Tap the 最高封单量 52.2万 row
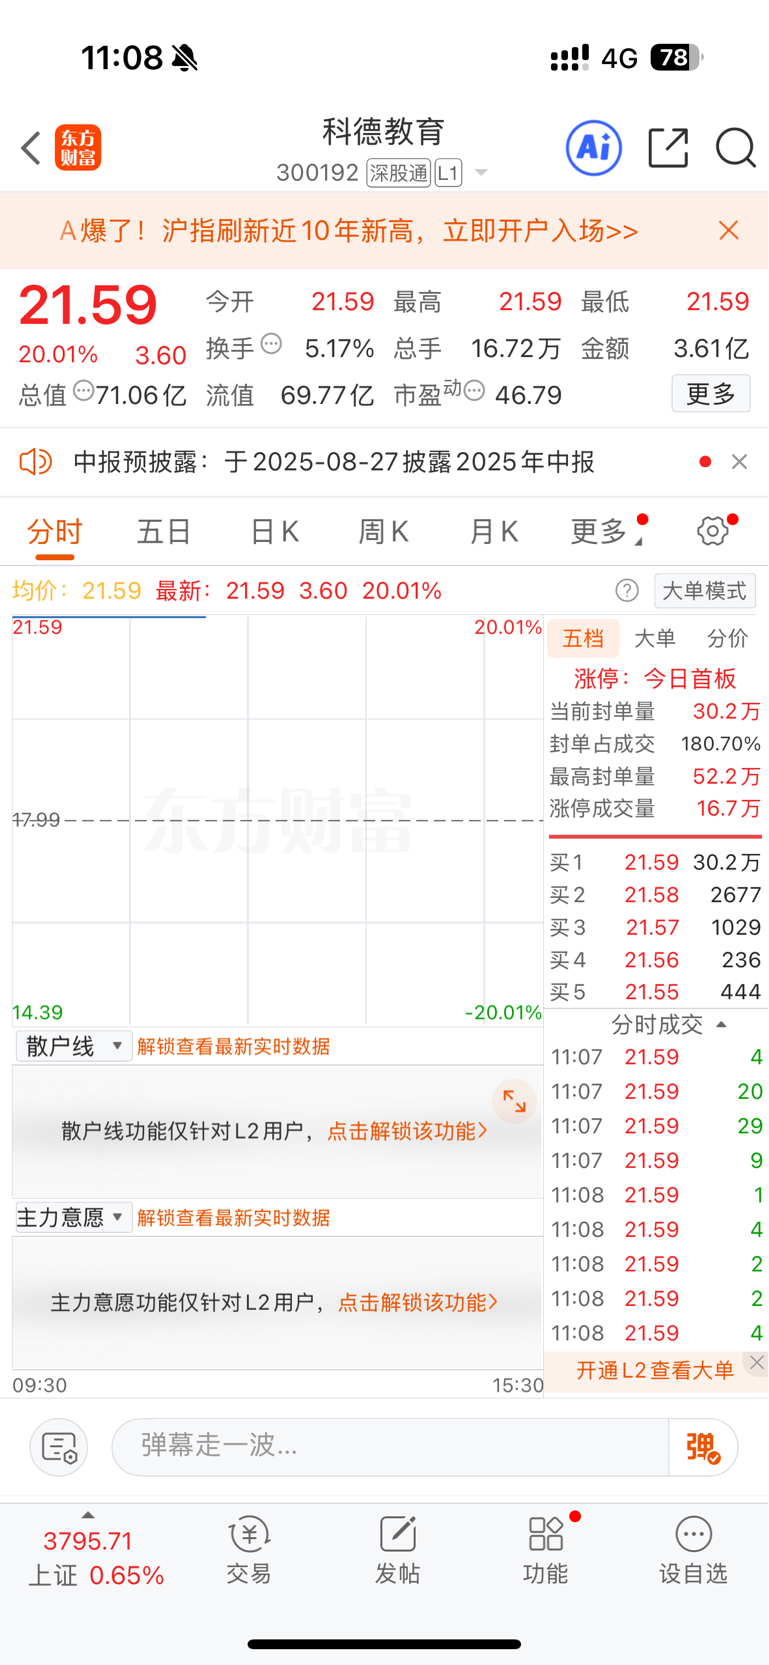The height and width of the screenshot is (1665, 769). tap(655, 776)
